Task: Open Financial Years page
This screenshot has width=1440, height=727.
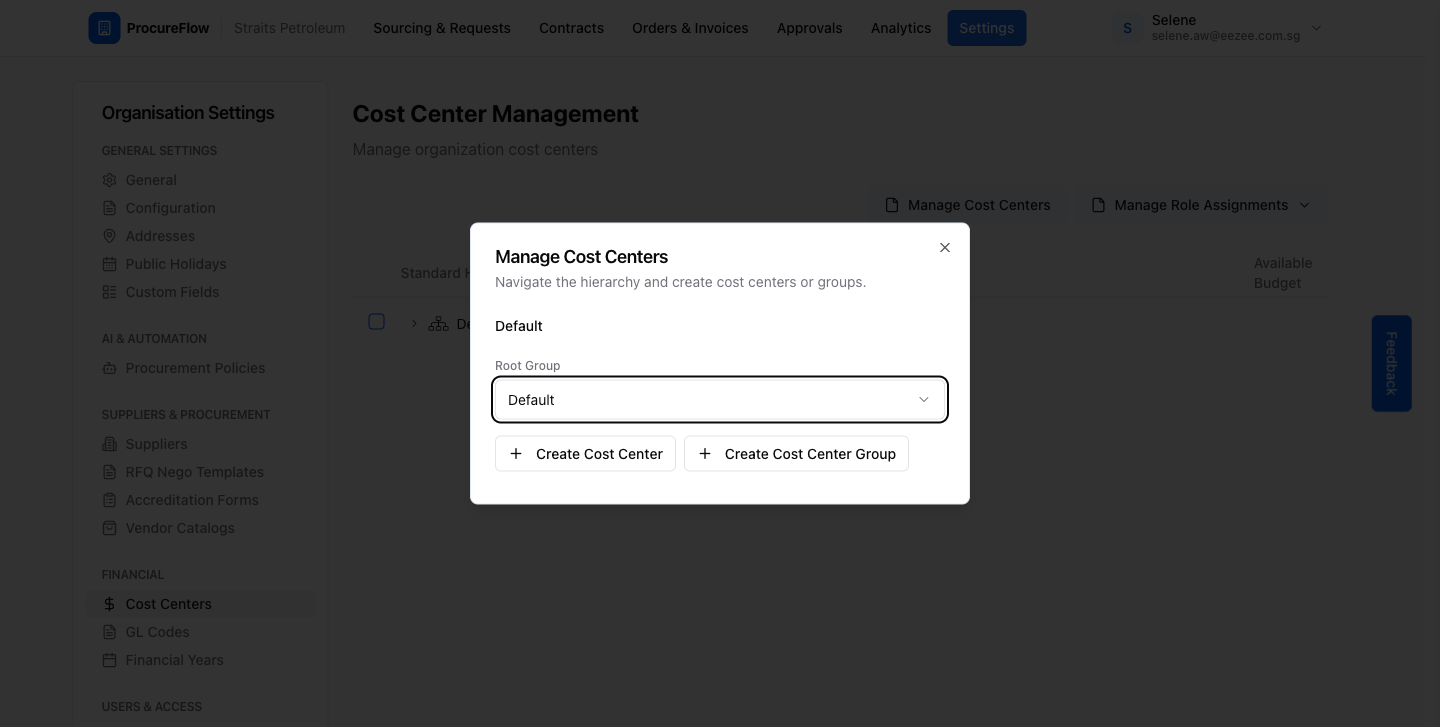Action: (174, 660)
